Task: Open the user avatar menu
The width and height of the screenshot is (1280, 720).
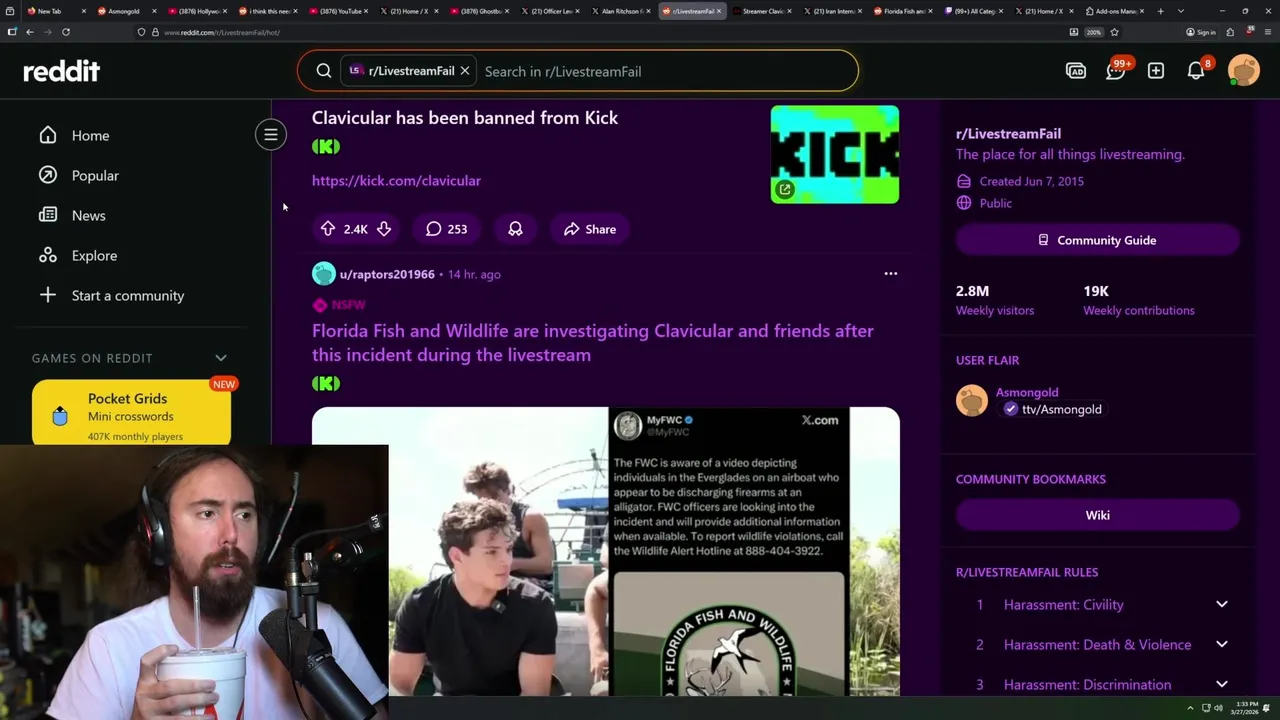Action: tap(1244, 71)
